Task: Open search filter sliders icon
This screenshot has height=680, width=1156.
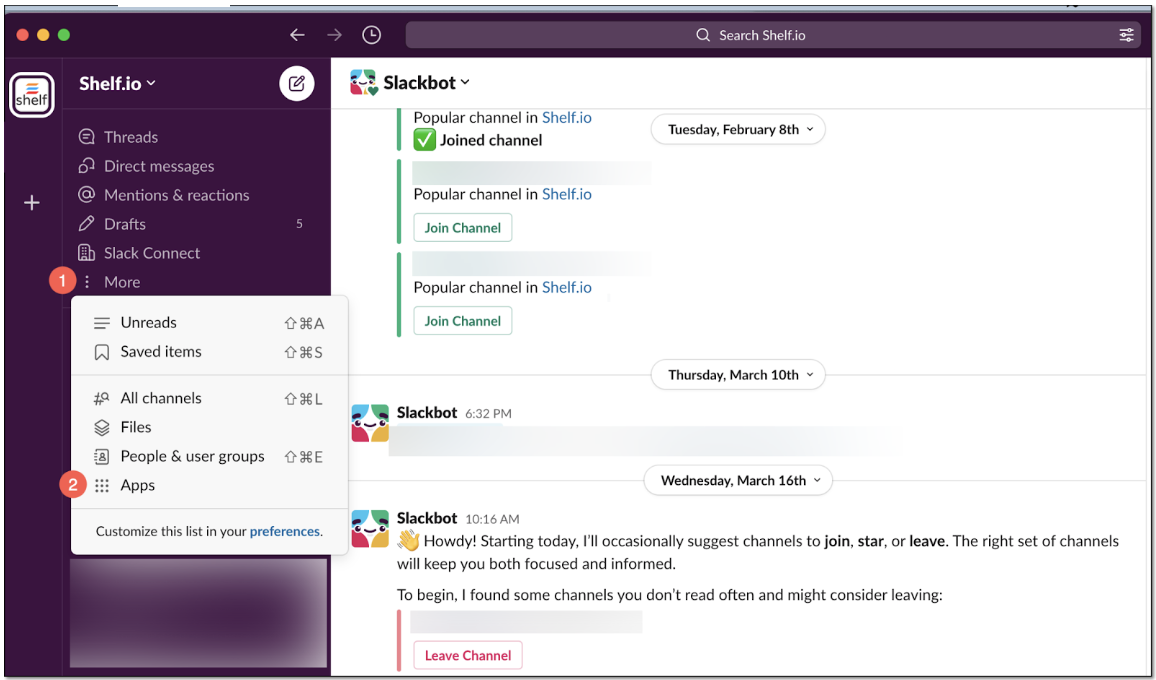Action: [x=1127, y=35]
